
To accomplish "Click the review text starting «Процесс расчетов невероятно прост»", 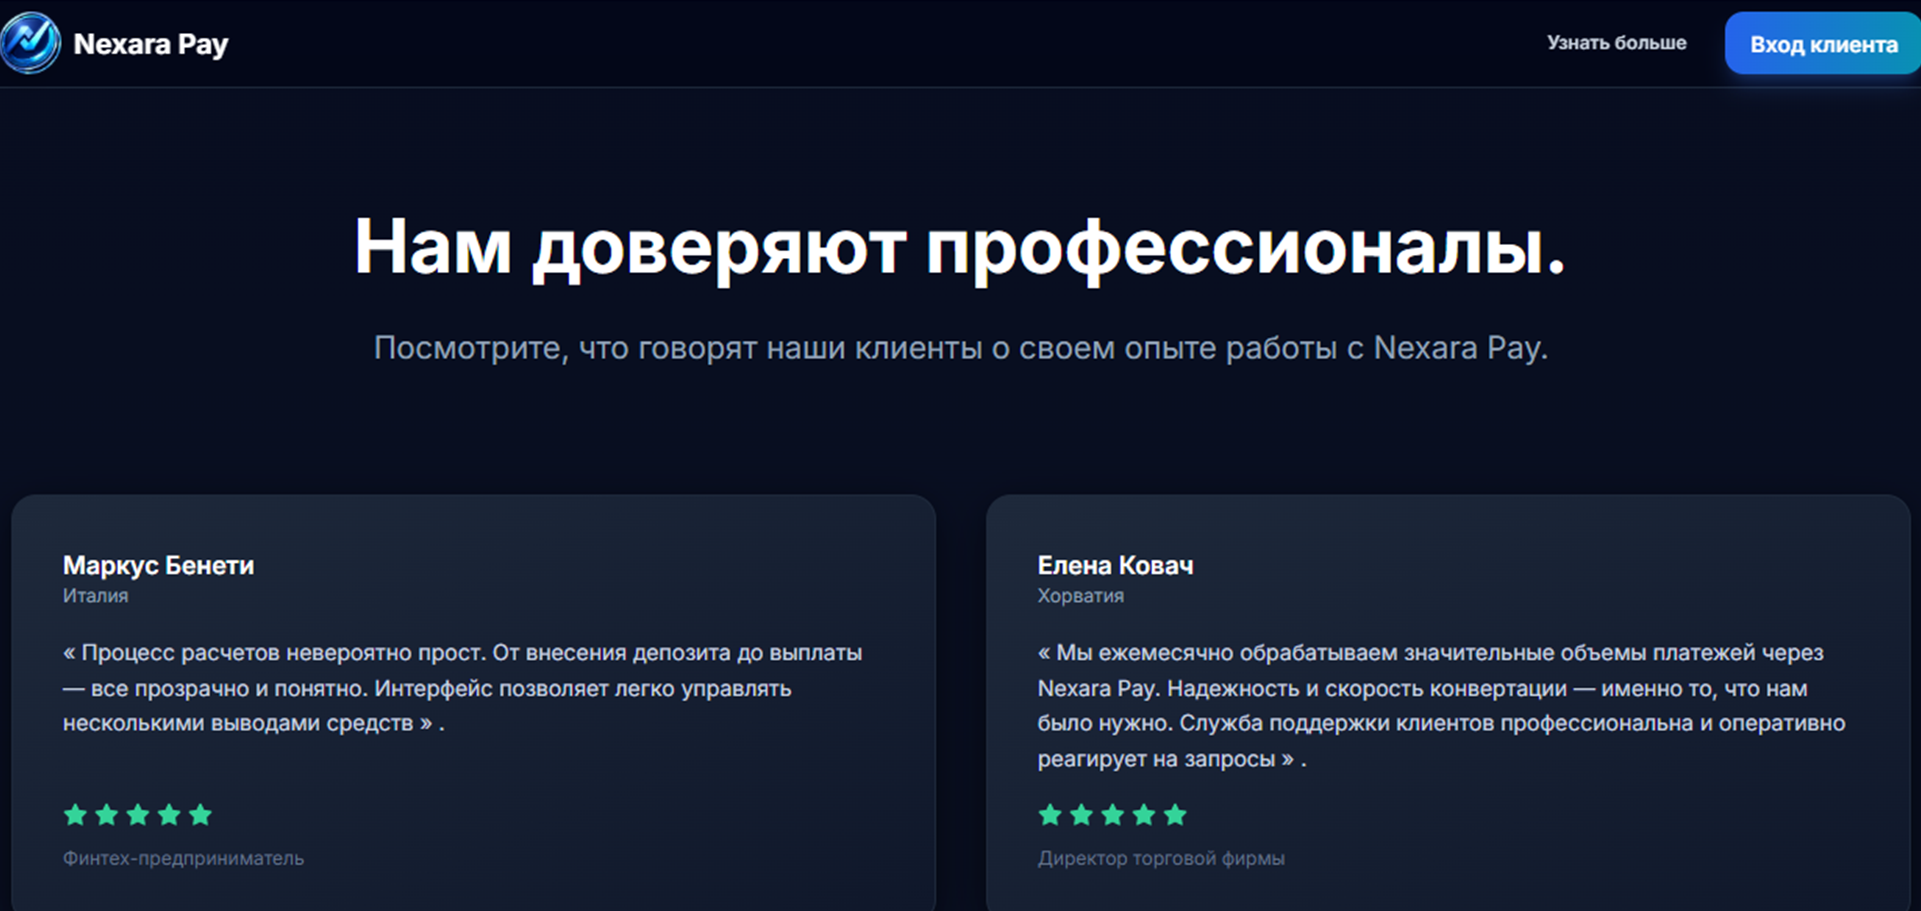I will pos(462,688).
